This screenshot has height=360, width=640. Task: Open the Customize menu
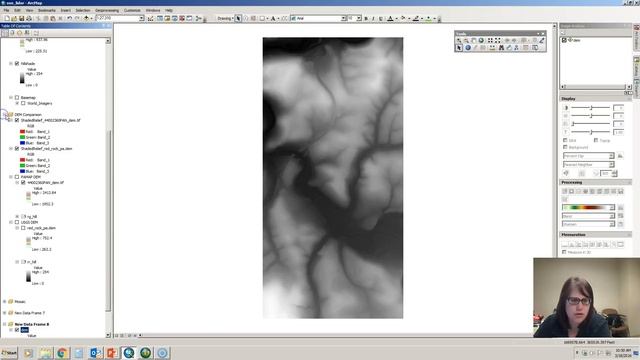point(132,10)
